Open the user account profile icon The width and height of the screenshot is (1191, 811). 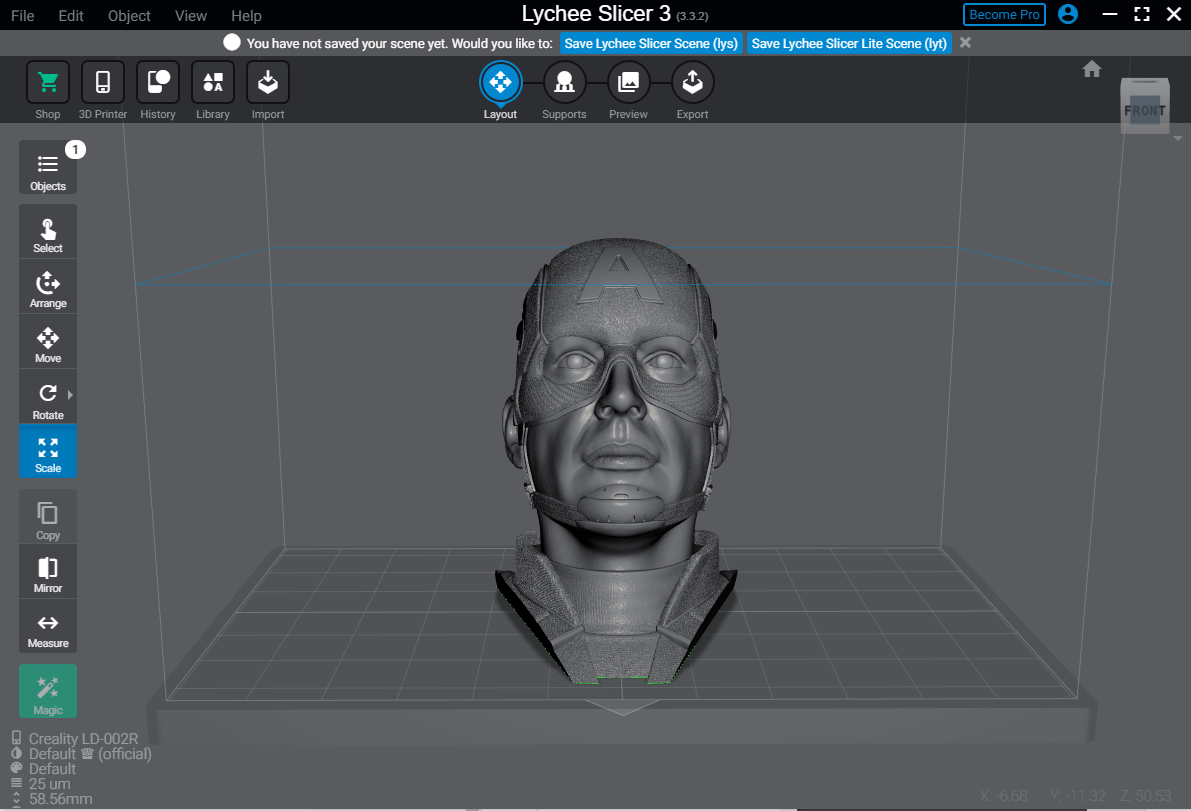tap(1067, 14)
